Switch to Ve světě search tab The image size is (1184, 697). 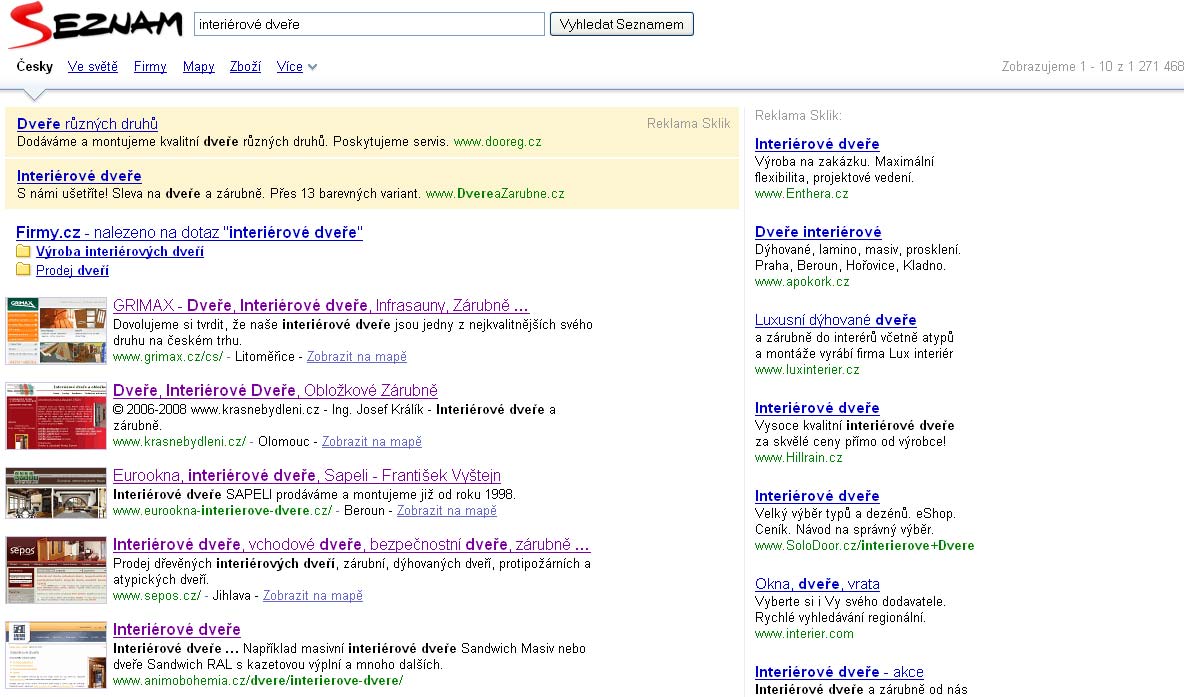(93, 66)
